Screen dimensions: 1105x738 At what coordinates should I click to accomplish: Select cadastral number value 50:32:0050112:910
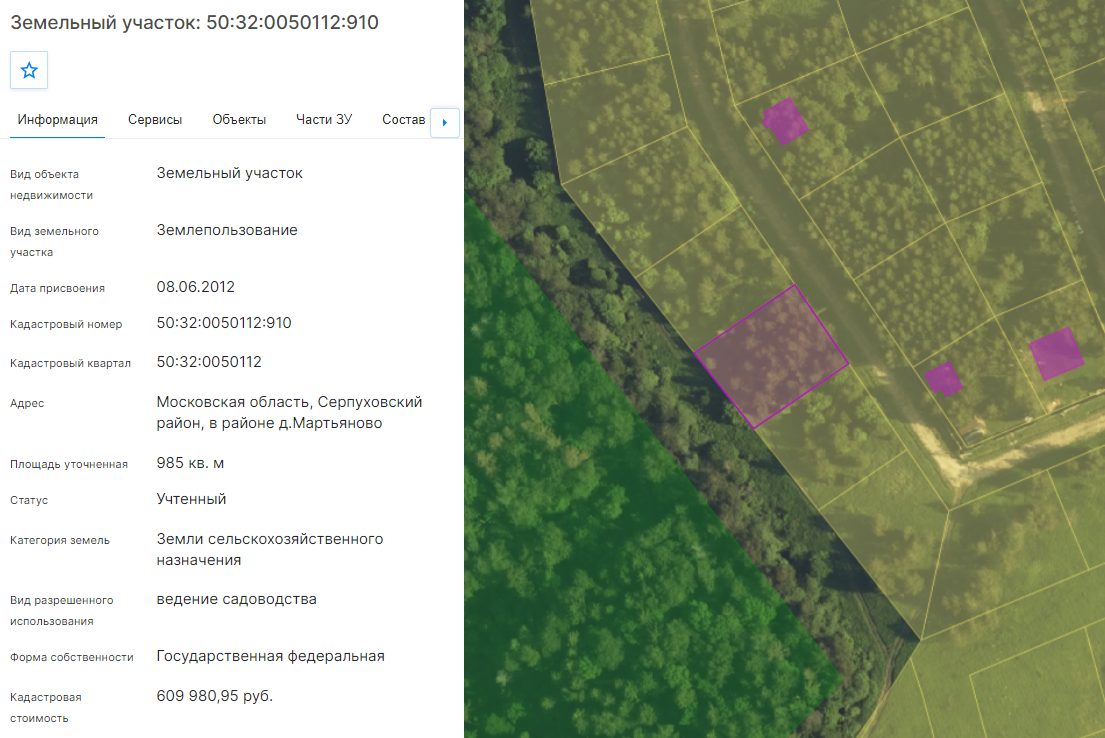tap(224, 323)
